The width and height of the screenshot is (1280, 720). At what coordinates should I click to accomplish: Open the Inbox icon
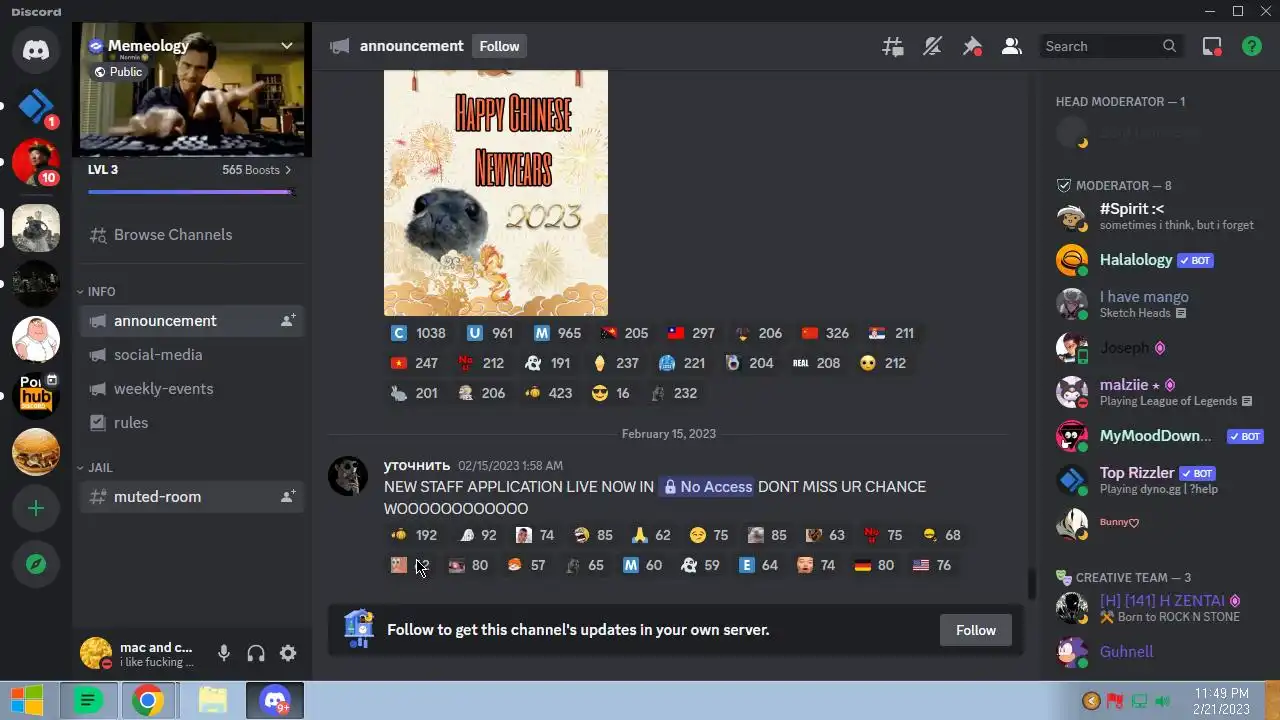click(x=1212, y=46)
